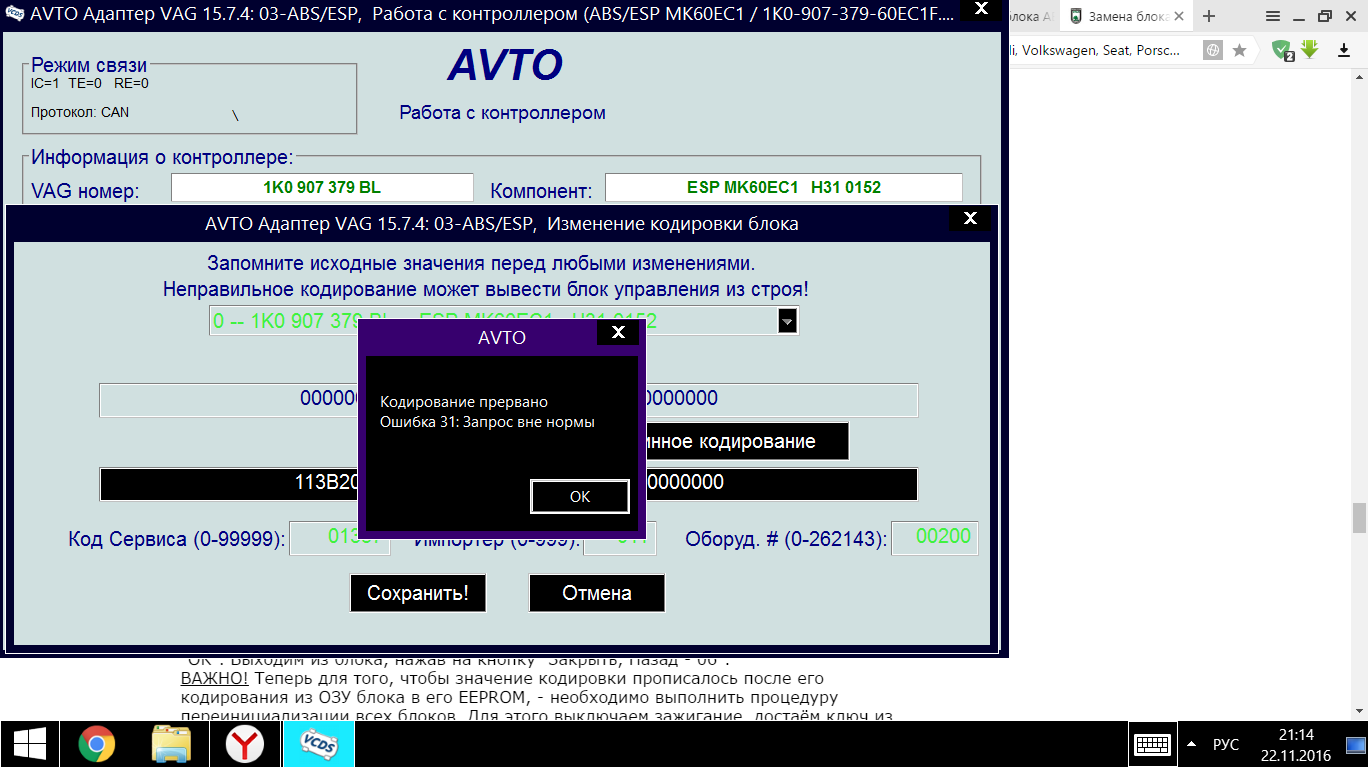Open Google Chrome from the taskbar

click(x=97, y=744)
